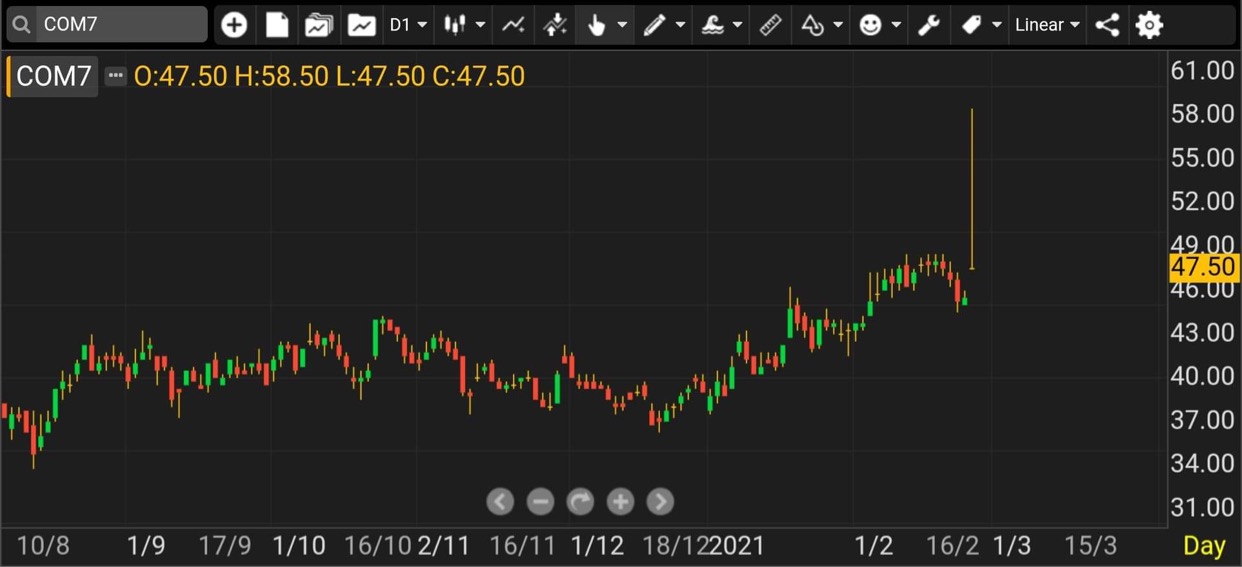The image size is (1242, 567).
Task: Pan chart left with arrow button
Action: click(x=500, y=502)
